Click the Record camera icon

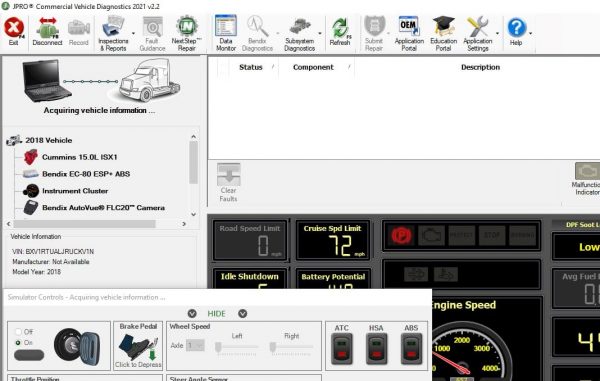[78, 32]
